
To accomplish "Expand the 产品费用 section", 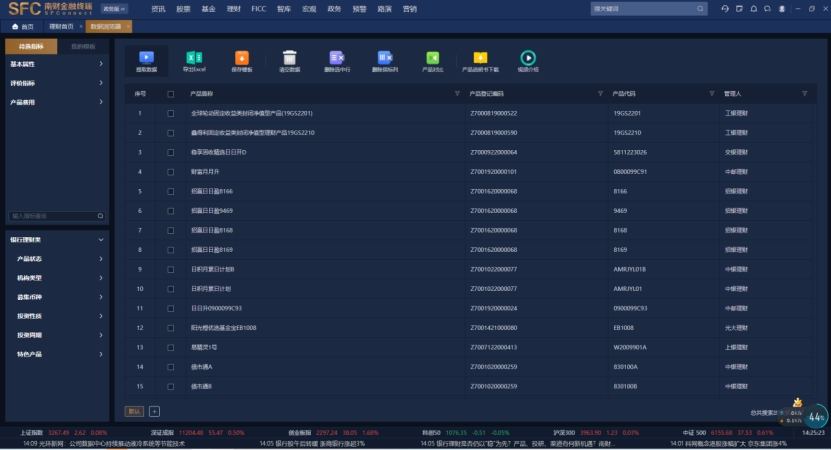I will point(56,102).
